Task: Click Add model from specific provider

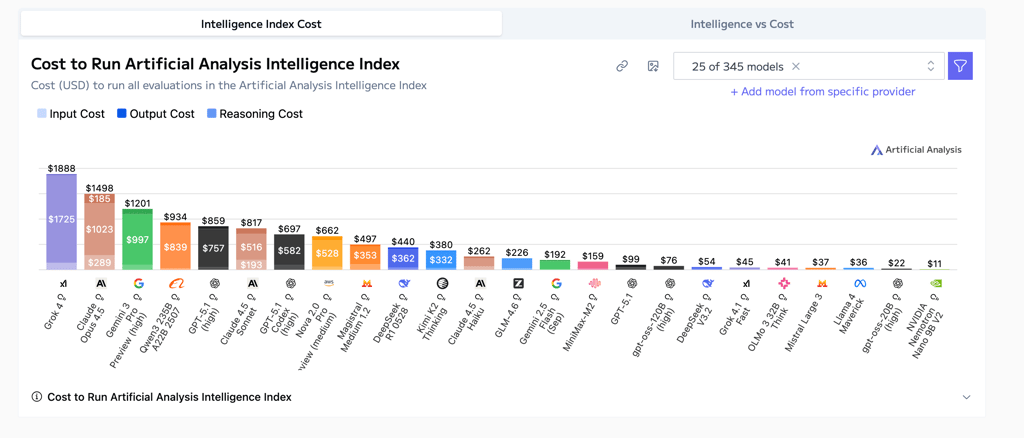Action: (x=823, y=91)
